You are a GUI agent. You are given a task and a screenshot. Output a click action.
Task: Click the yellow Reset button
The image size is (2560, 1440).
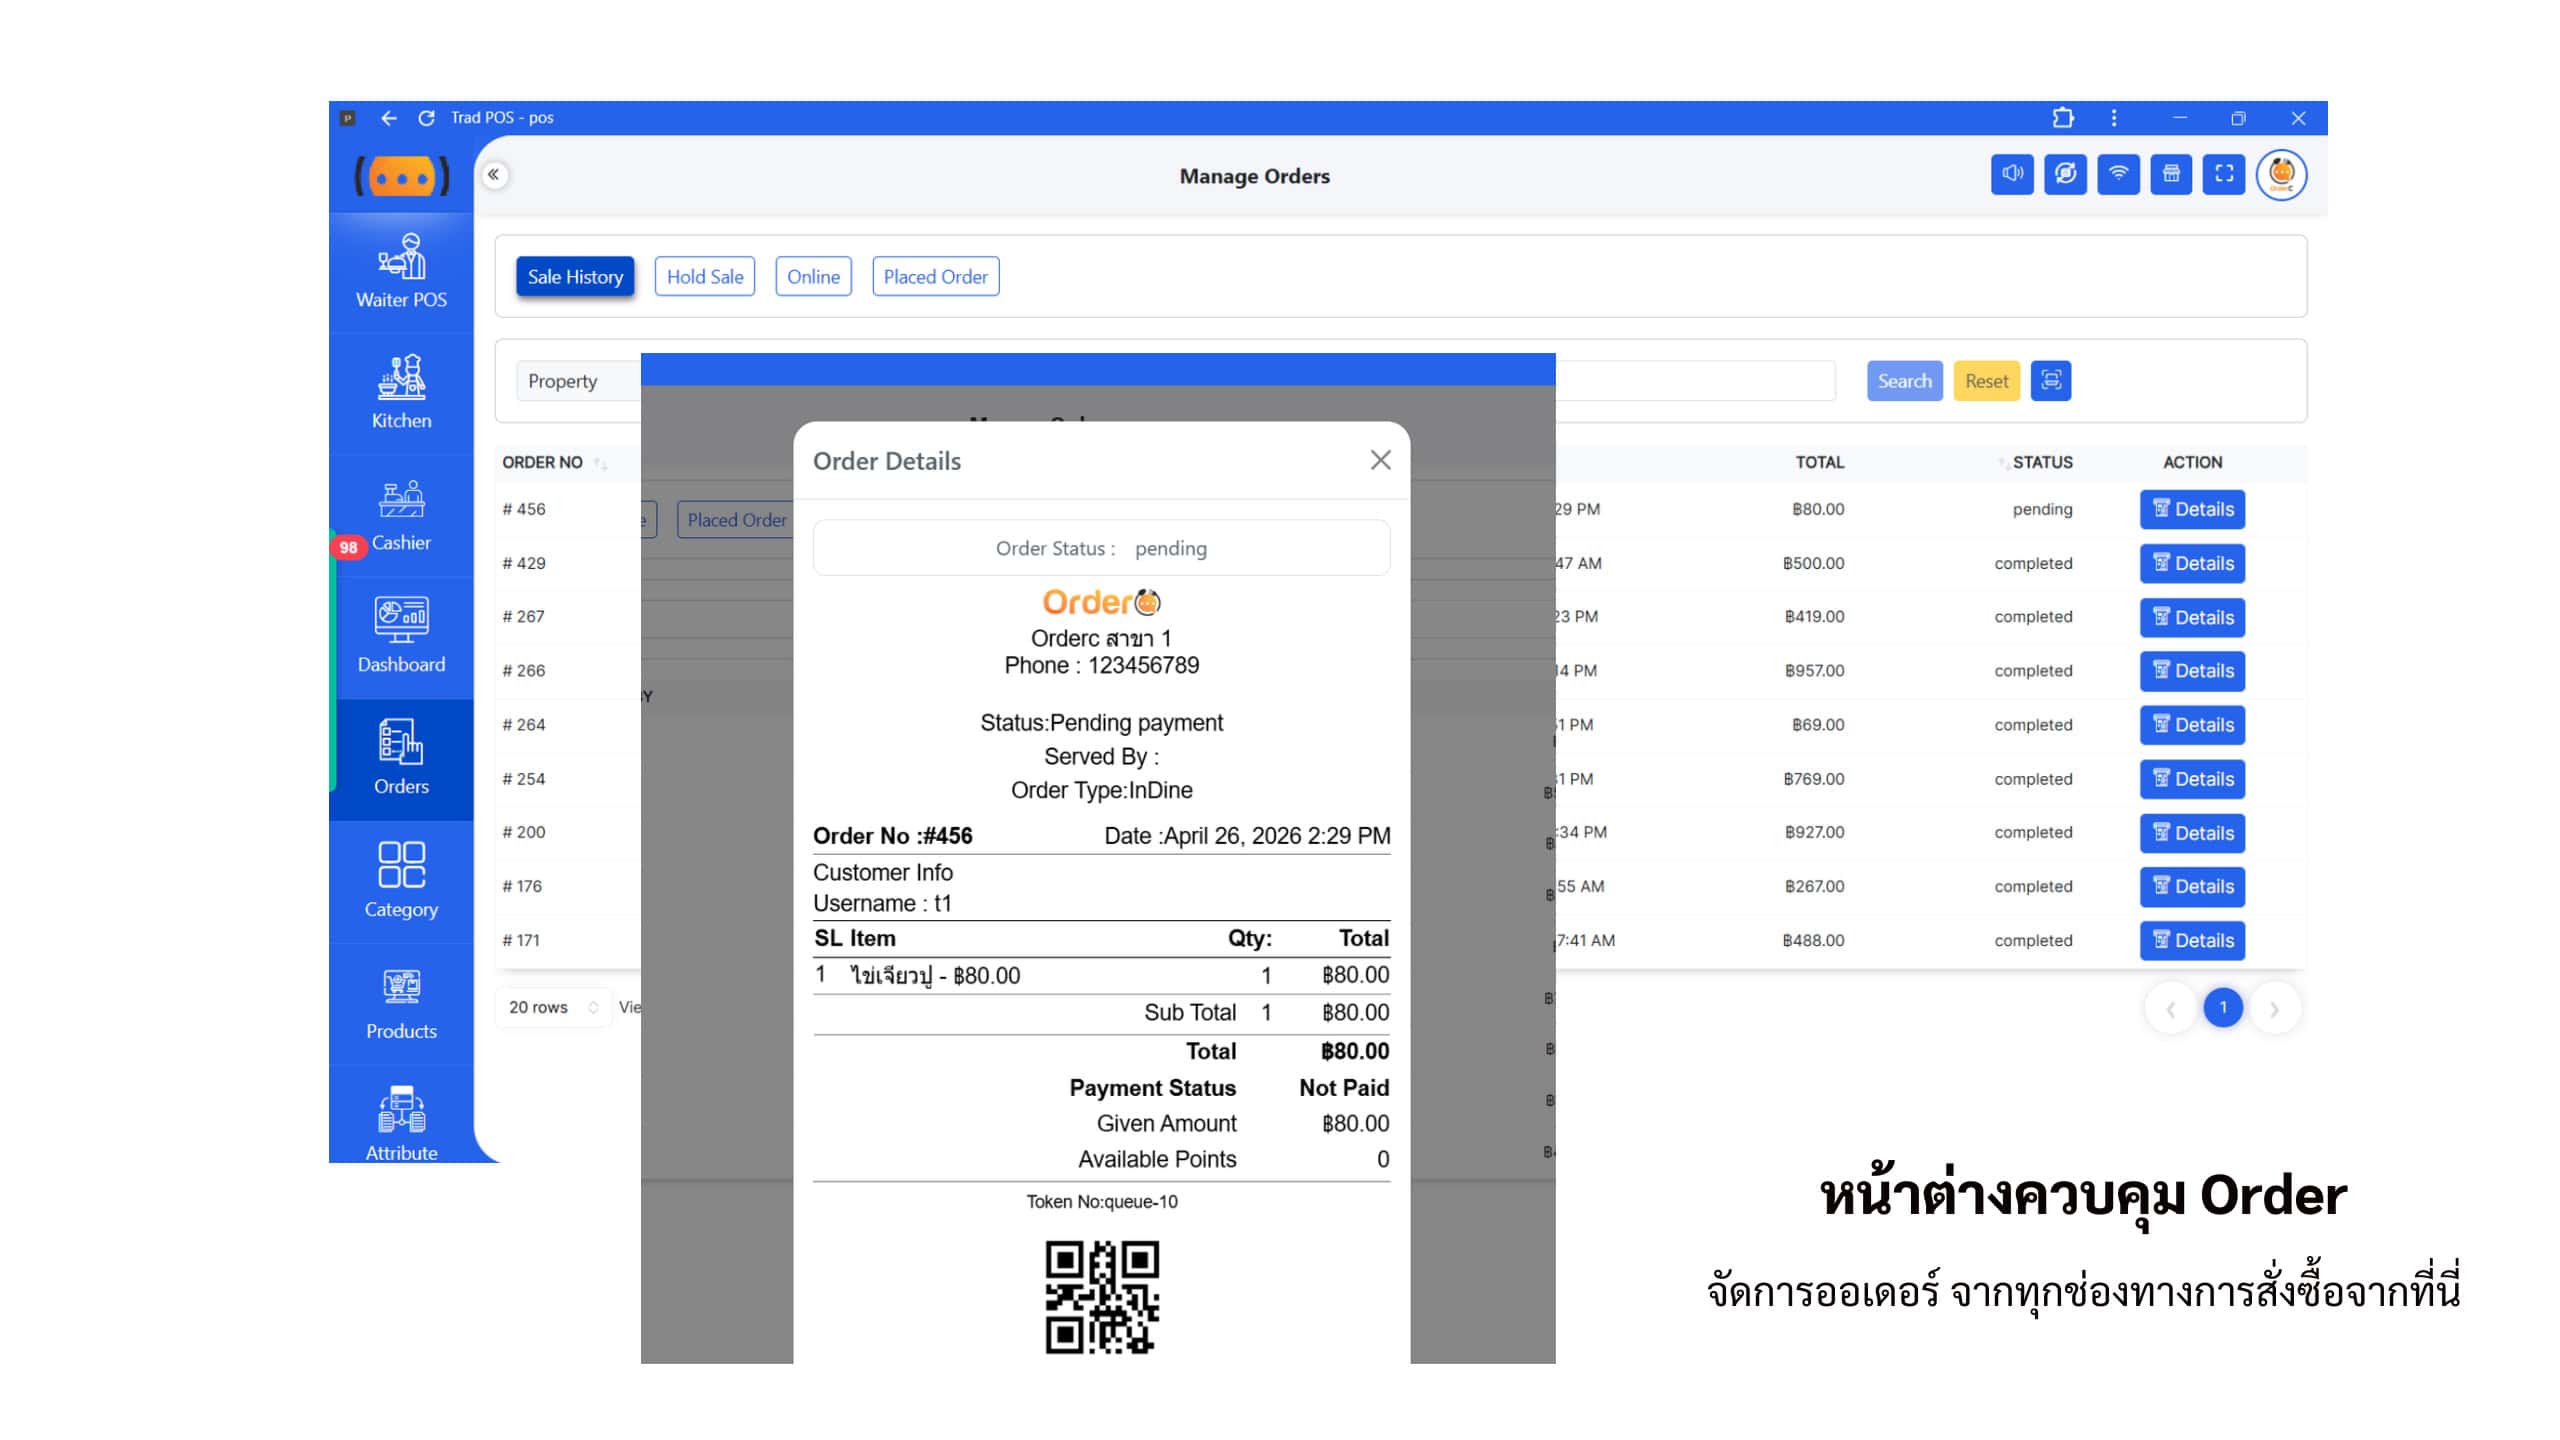click(x=1986, y=381)
